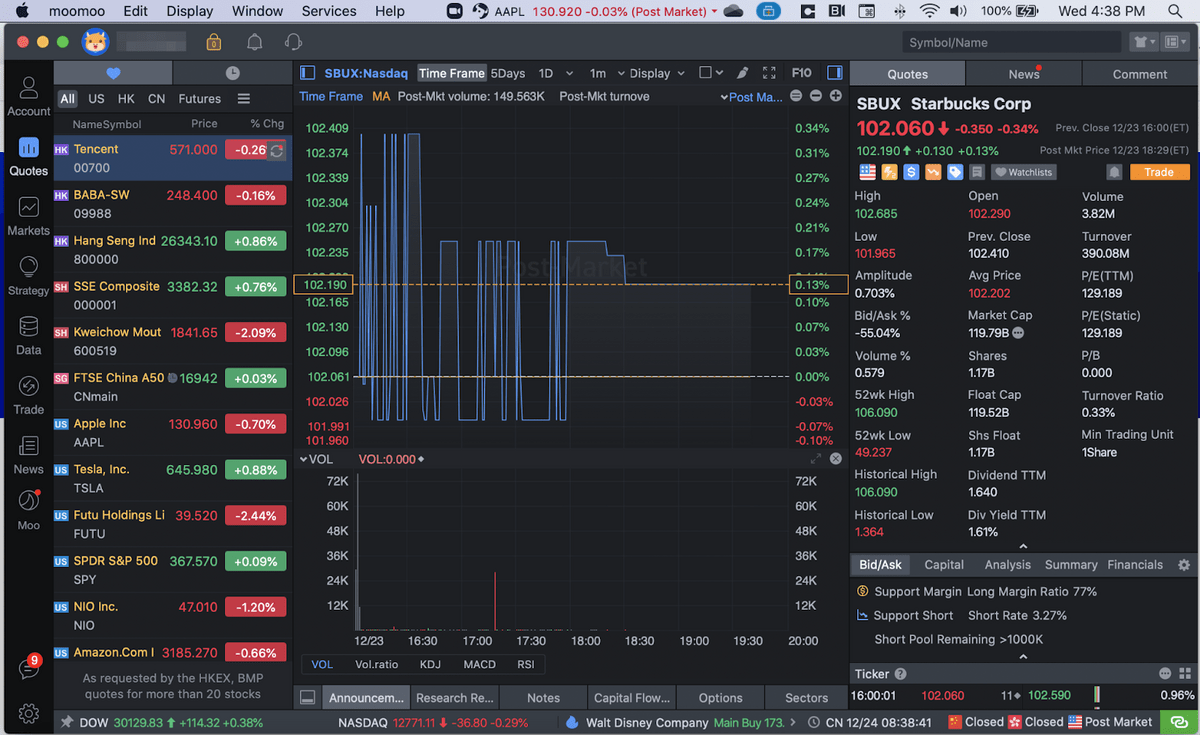This screenshot has width=1200, height=735.
Task: Open messages chat icon with badge 9
Action: (x=29, y=669)
